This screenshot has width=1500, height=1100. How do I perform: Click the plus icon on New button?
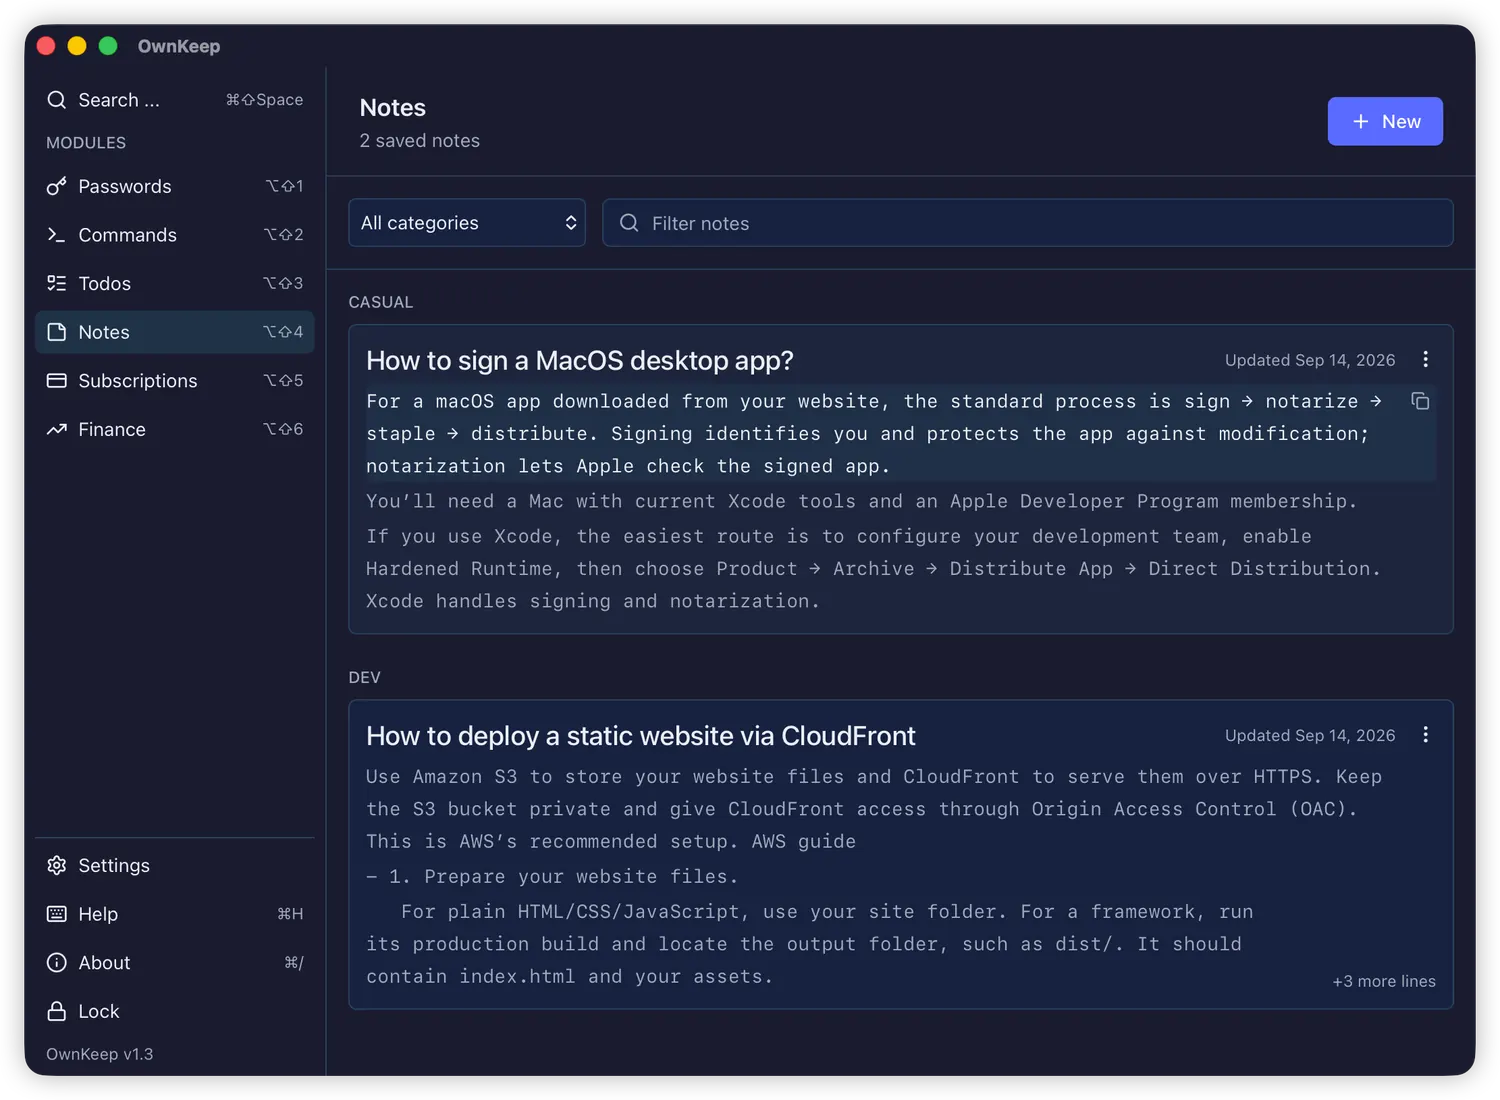coord(1361,121)
